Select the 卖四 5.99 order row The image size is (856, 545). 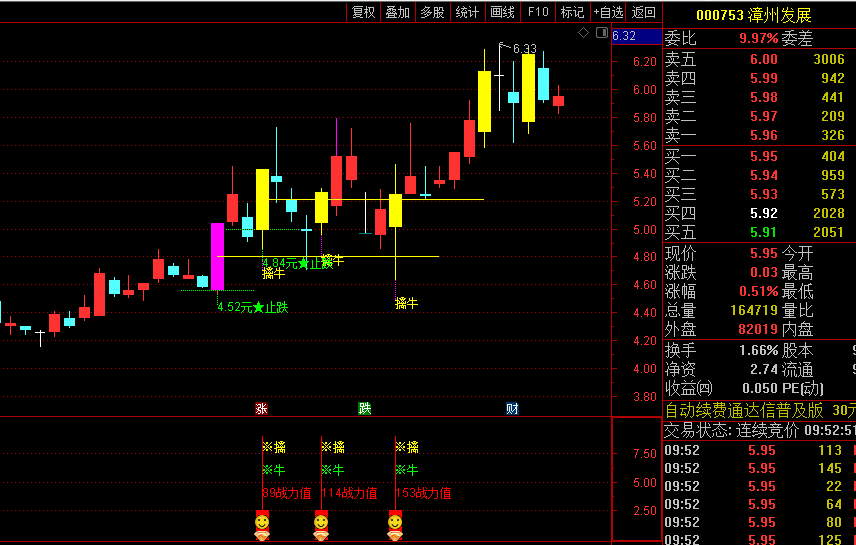759,78
